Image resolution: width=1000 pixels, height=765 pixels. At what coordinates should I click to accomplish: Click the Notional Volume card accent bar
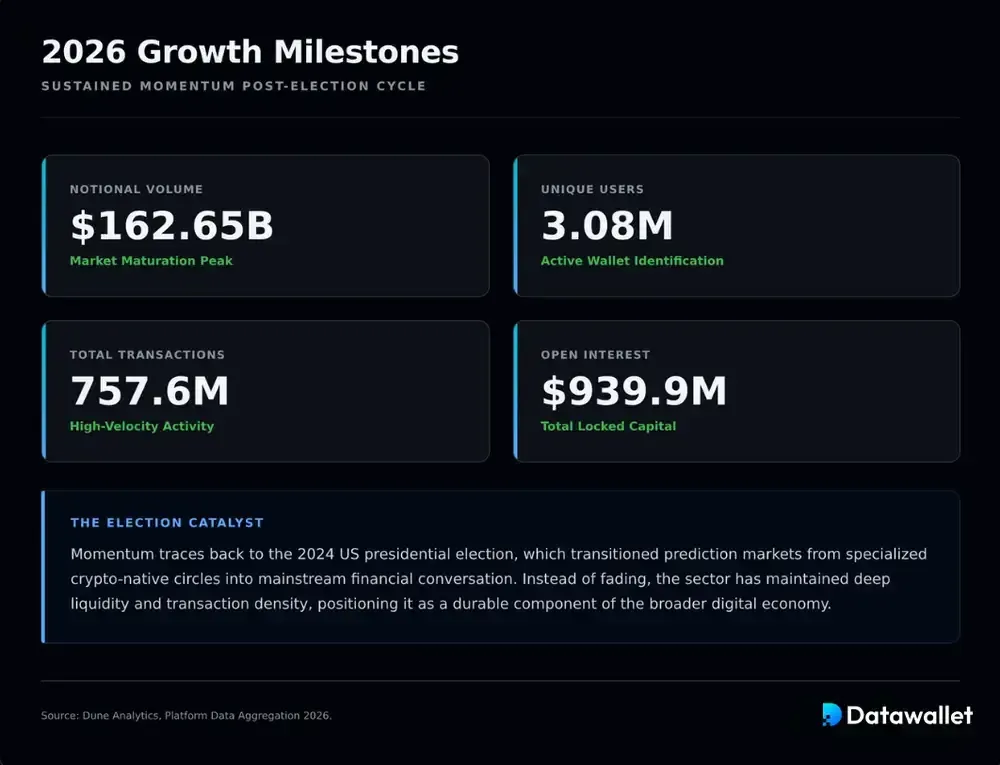tap(44, 225)
